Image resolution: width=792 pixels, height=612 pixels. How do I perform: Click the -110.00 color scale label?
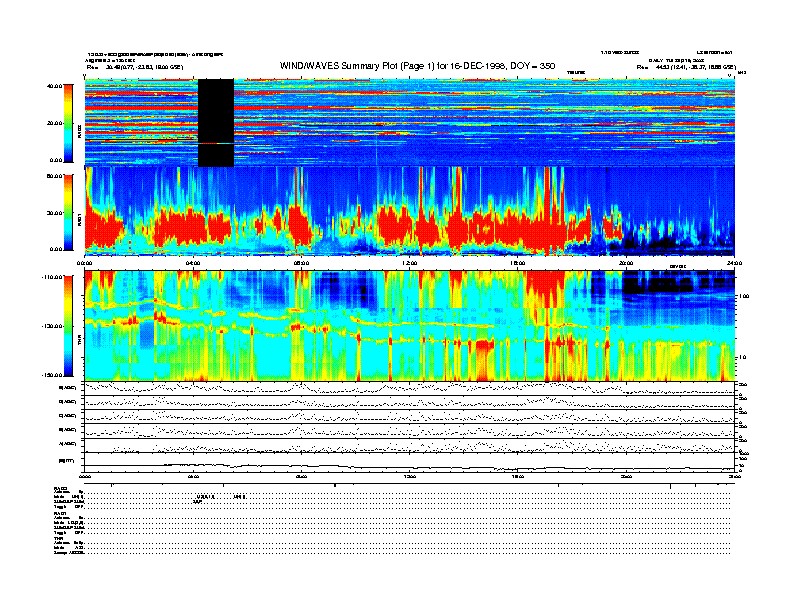click(x=53, y=277)
